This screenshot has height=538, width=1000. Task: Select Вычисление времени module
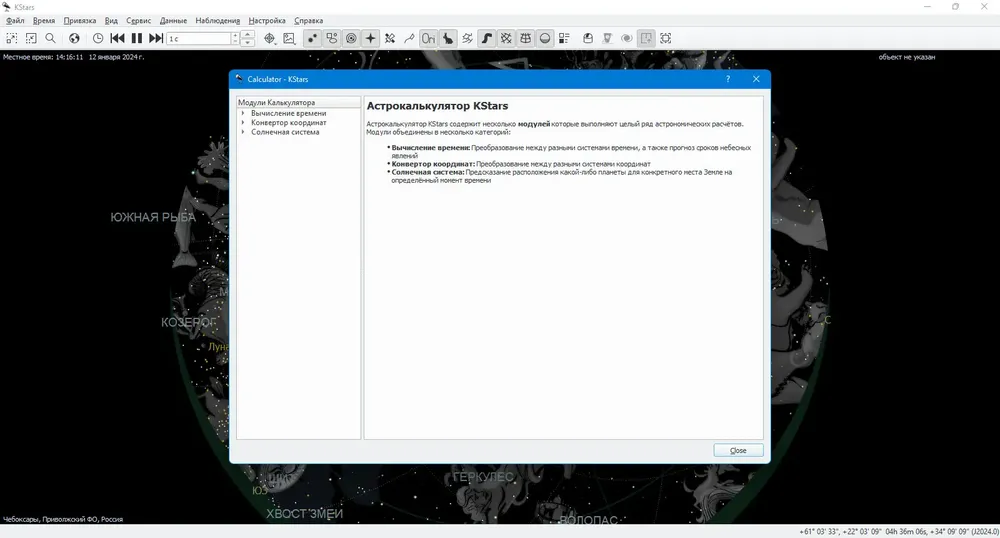[x=288, y=113]
